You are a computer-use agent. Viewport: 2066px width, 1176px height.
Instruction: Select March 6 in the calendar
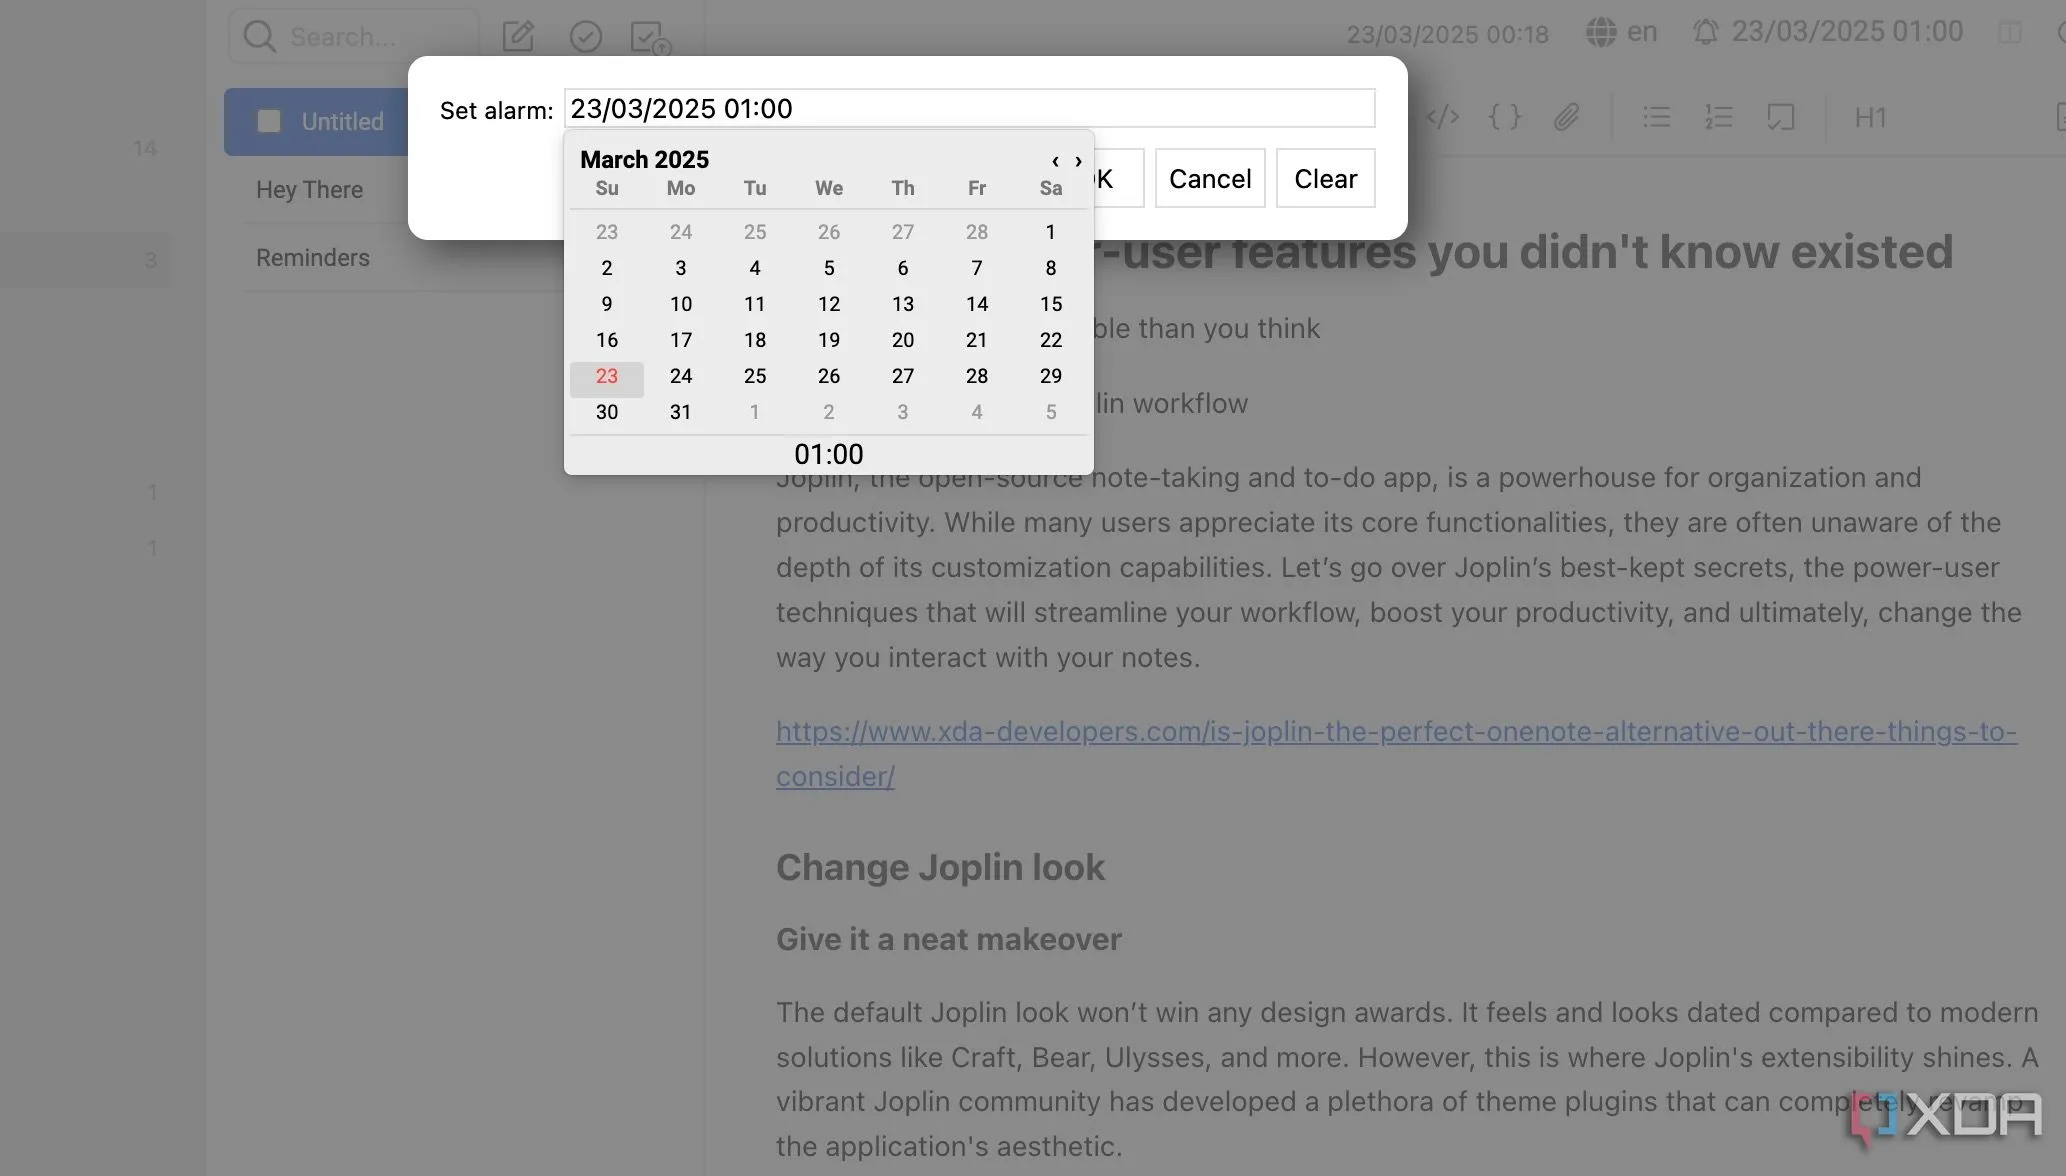click(x=902, y=268)
